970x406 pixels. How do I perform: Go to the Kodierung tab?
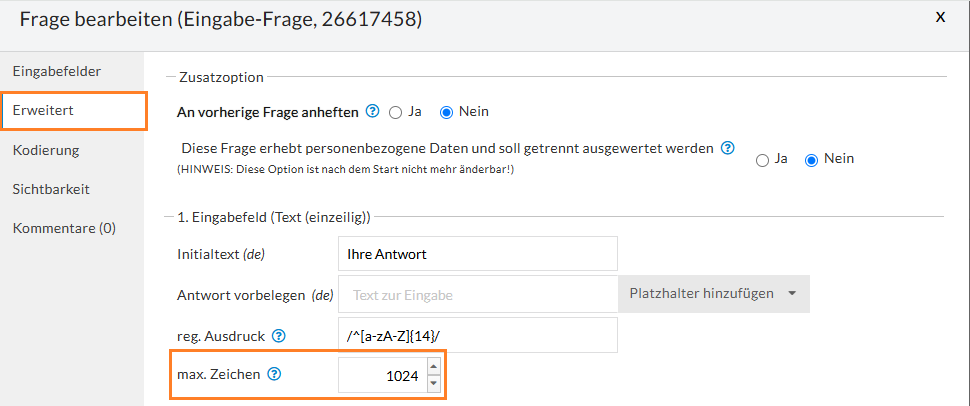[x=46, y=150]
